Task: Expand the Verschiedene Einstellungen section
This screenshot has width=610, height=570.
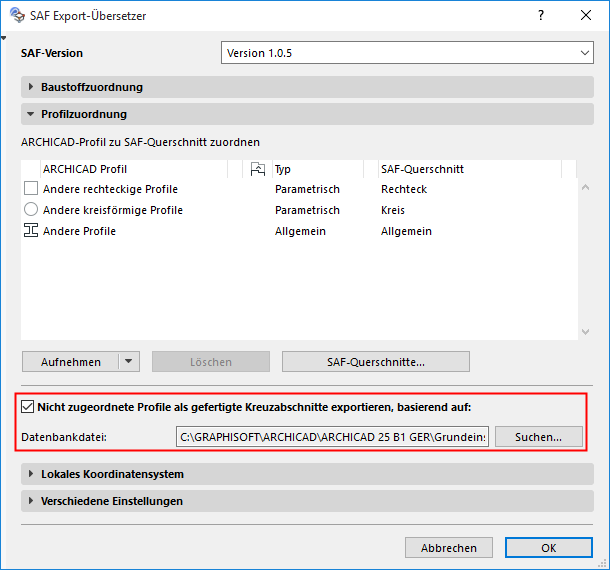Action: [x=307, y=501]
